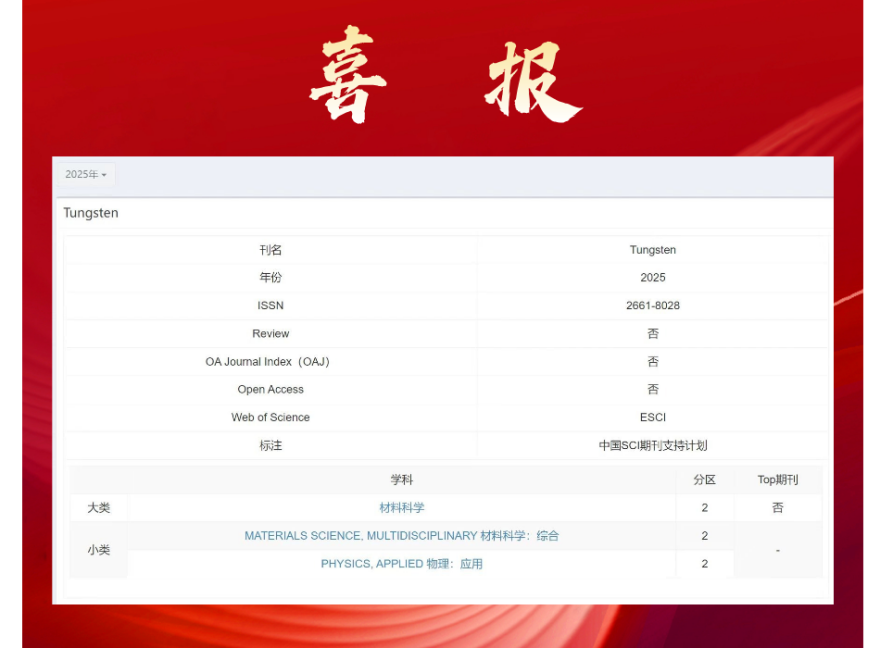Select the 中国SCI期刊支持计划 annotation text

pos(652,445)
